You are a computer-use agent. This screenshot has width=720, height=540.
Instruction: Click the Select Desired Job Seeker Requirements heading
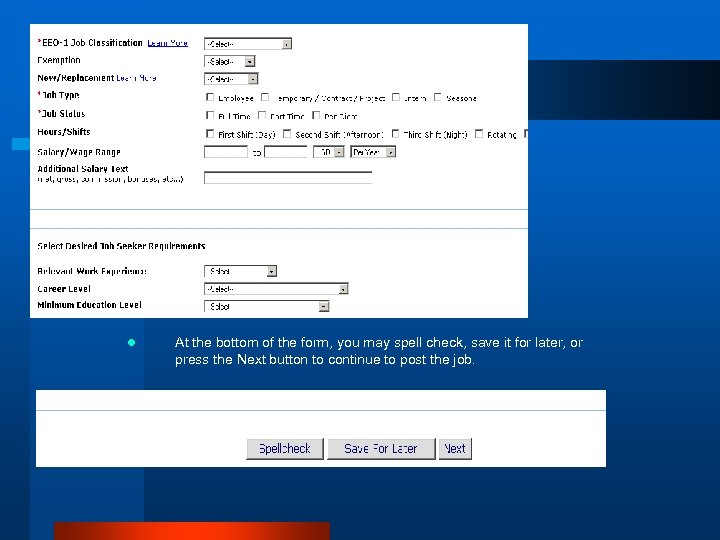coord(121,246)
